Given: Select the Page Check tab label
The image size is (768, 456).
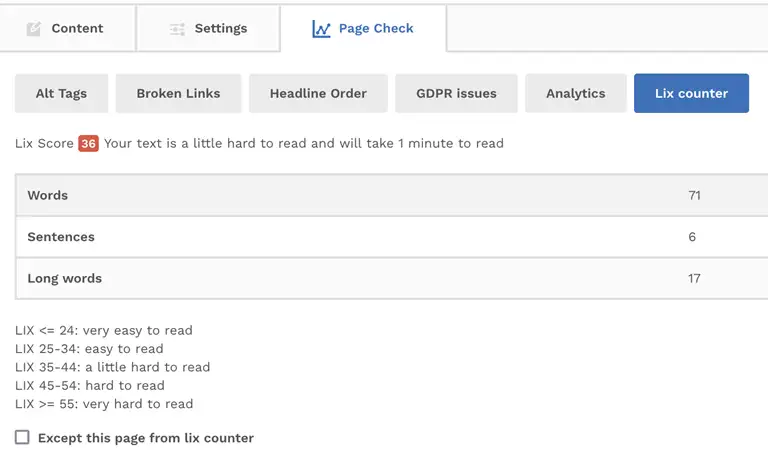Looking at the screenshot, I should point(376,29).
